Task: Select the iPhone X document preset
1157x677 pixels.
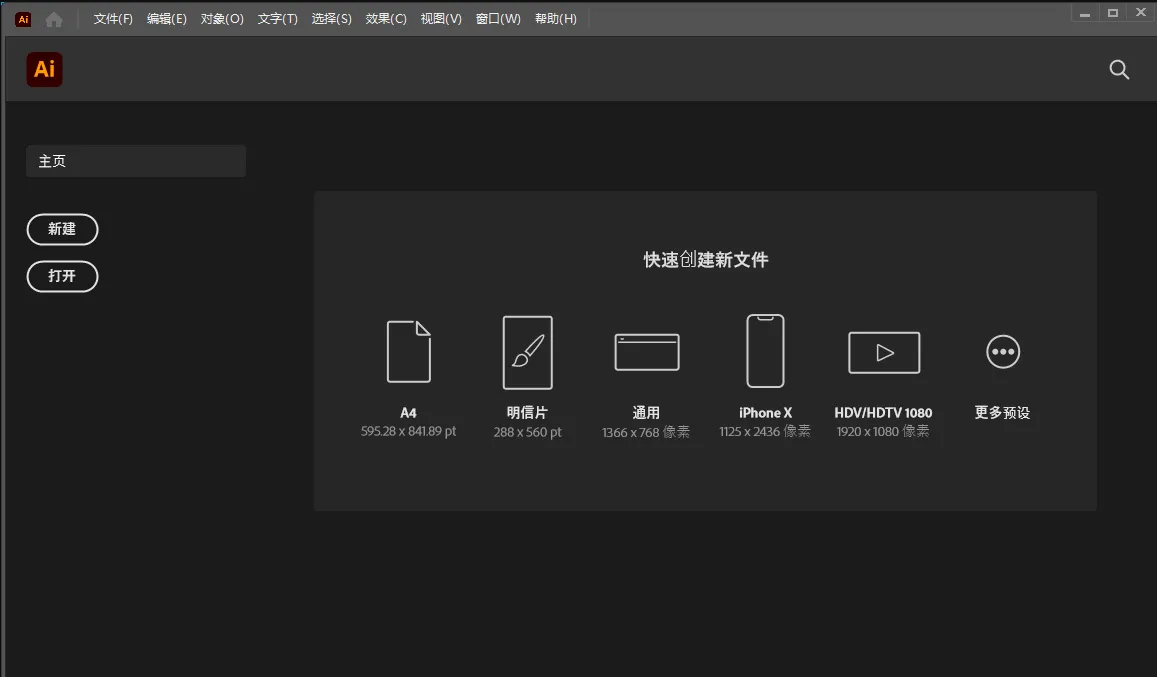Action: 765,352
